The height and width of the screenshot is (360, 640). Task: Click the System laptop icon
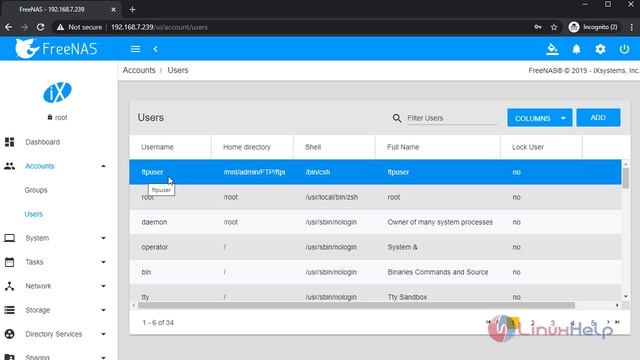[x=9, y=238]
